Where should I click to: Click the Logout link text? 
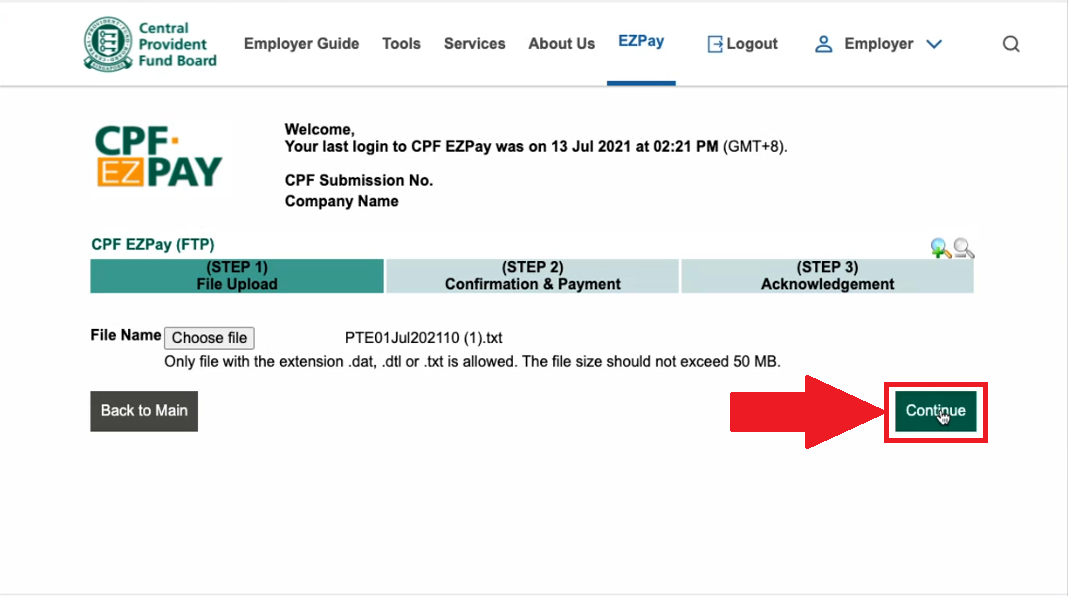point(752,44)
